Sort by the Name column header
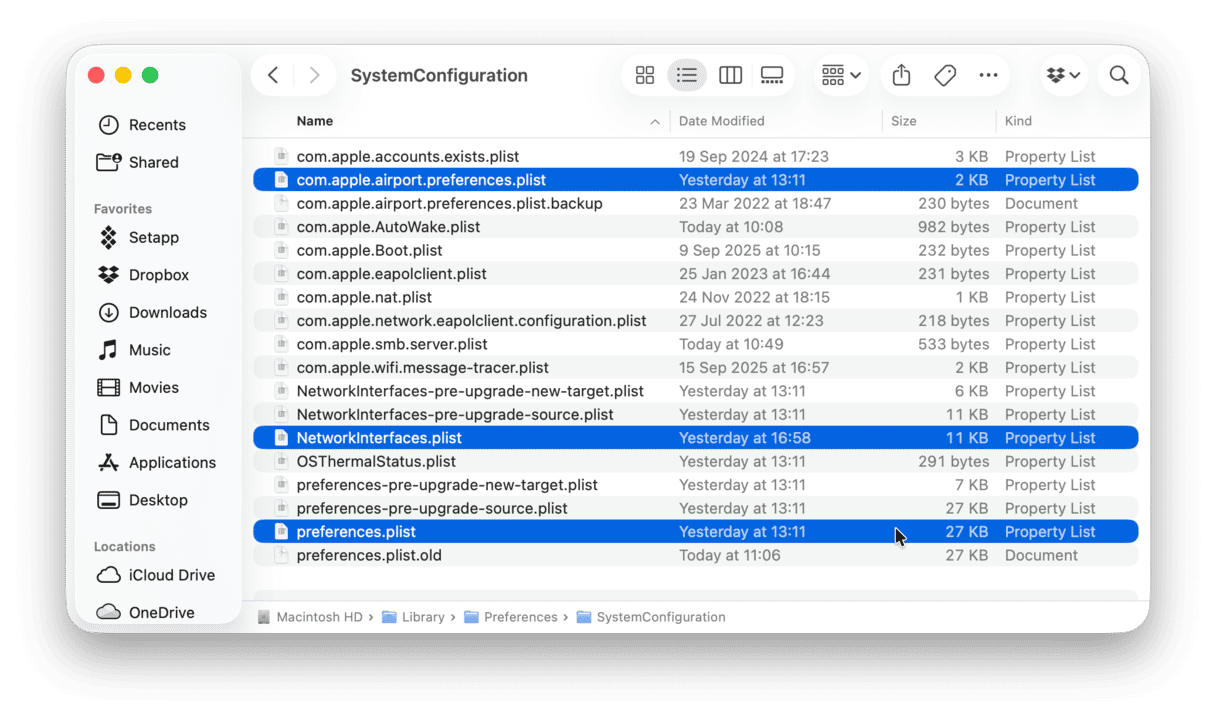The width and height of the screenshot is (1216, 720). (314, 121)
